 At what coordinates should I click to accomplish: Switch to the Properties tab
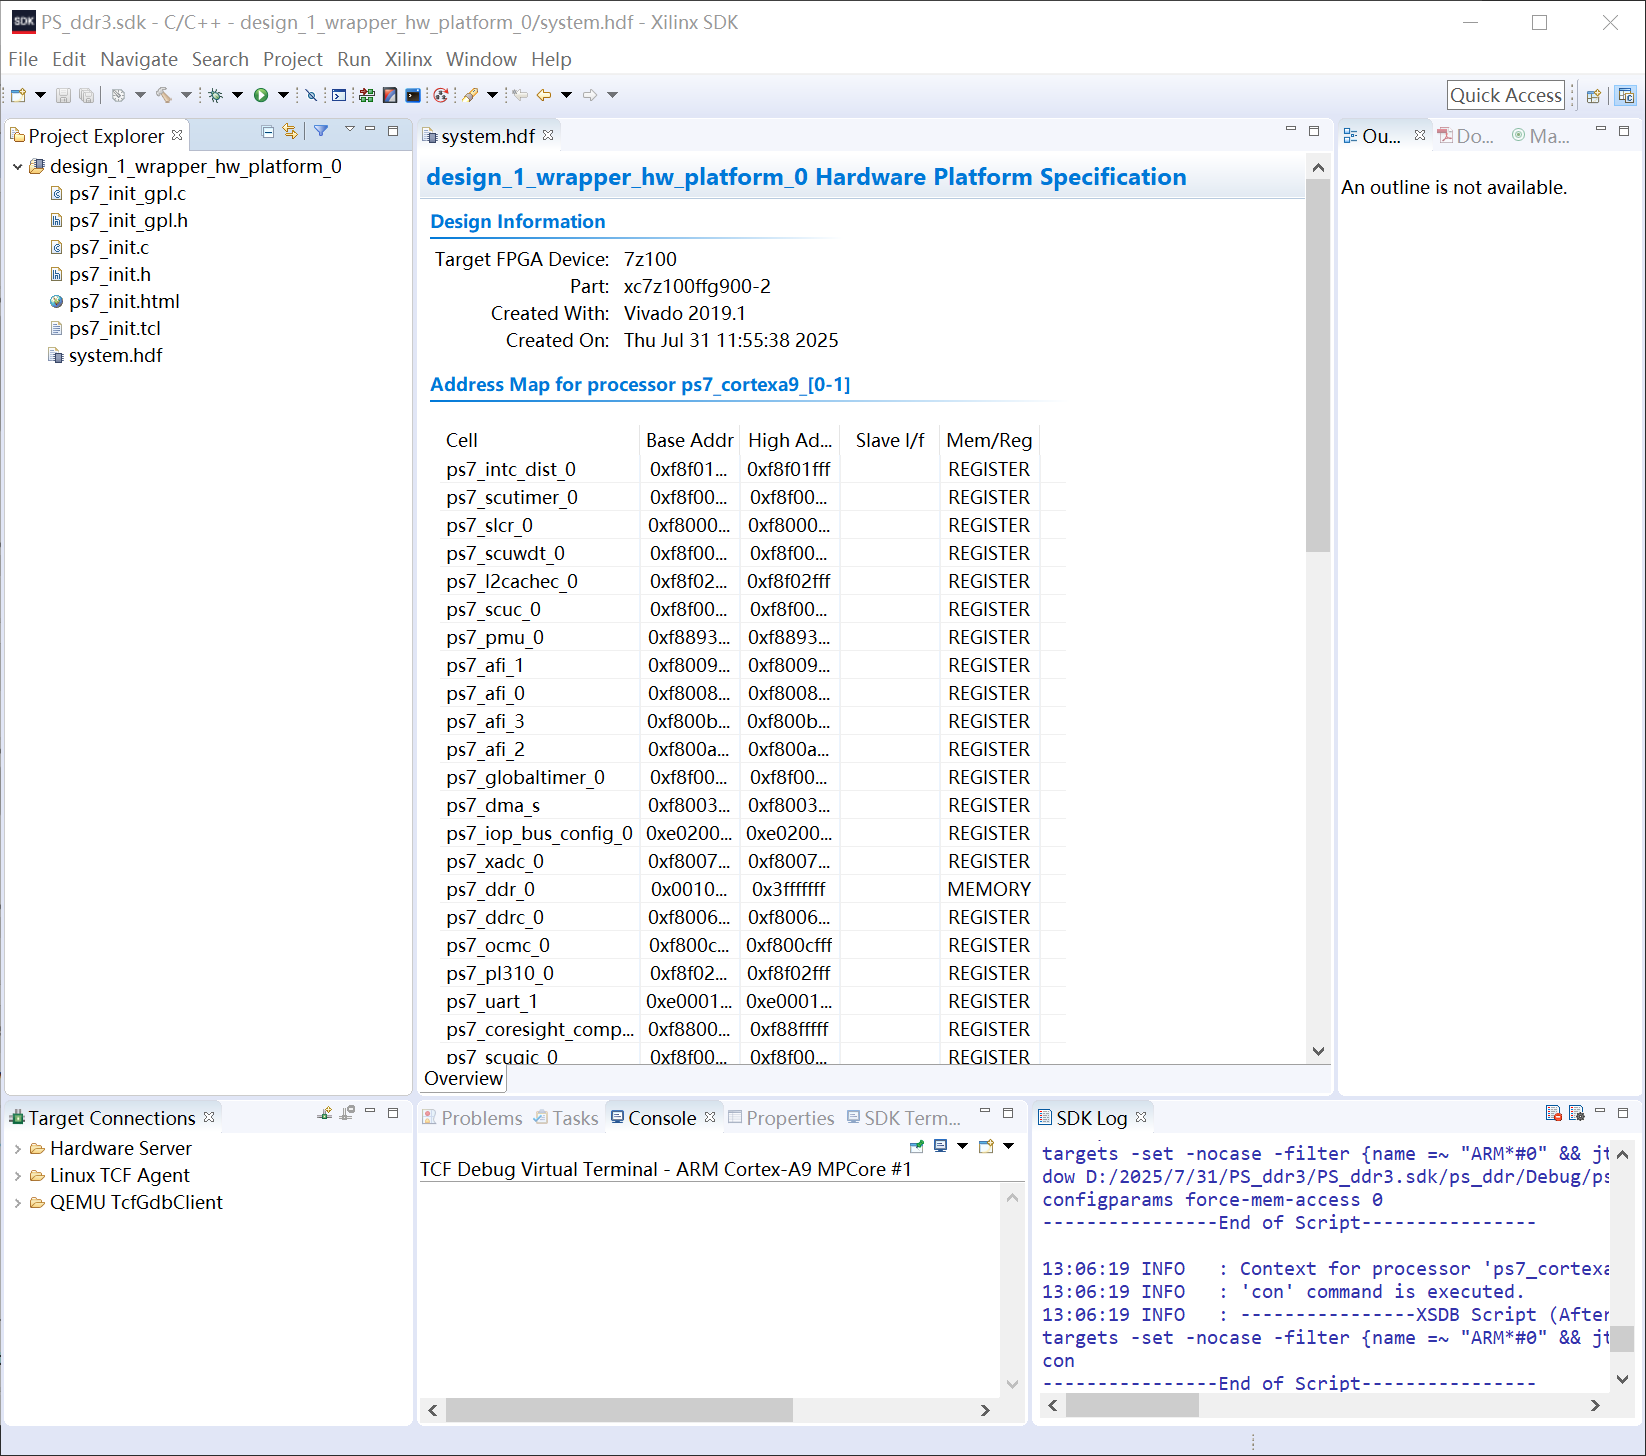(x=781, y=1118)
